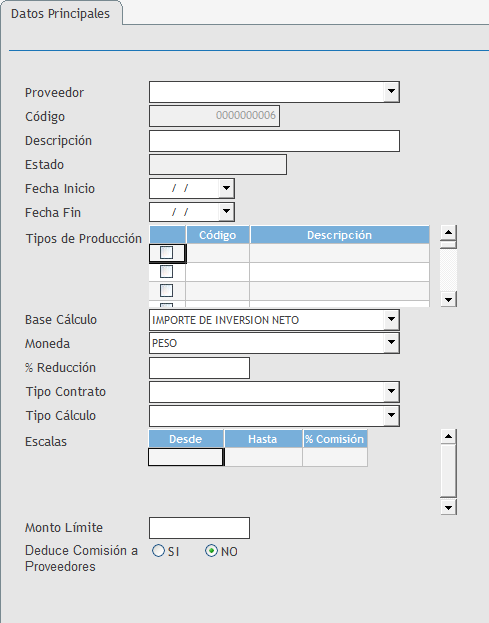Click the Desde cell in Escalas grid

pos(186,457)
